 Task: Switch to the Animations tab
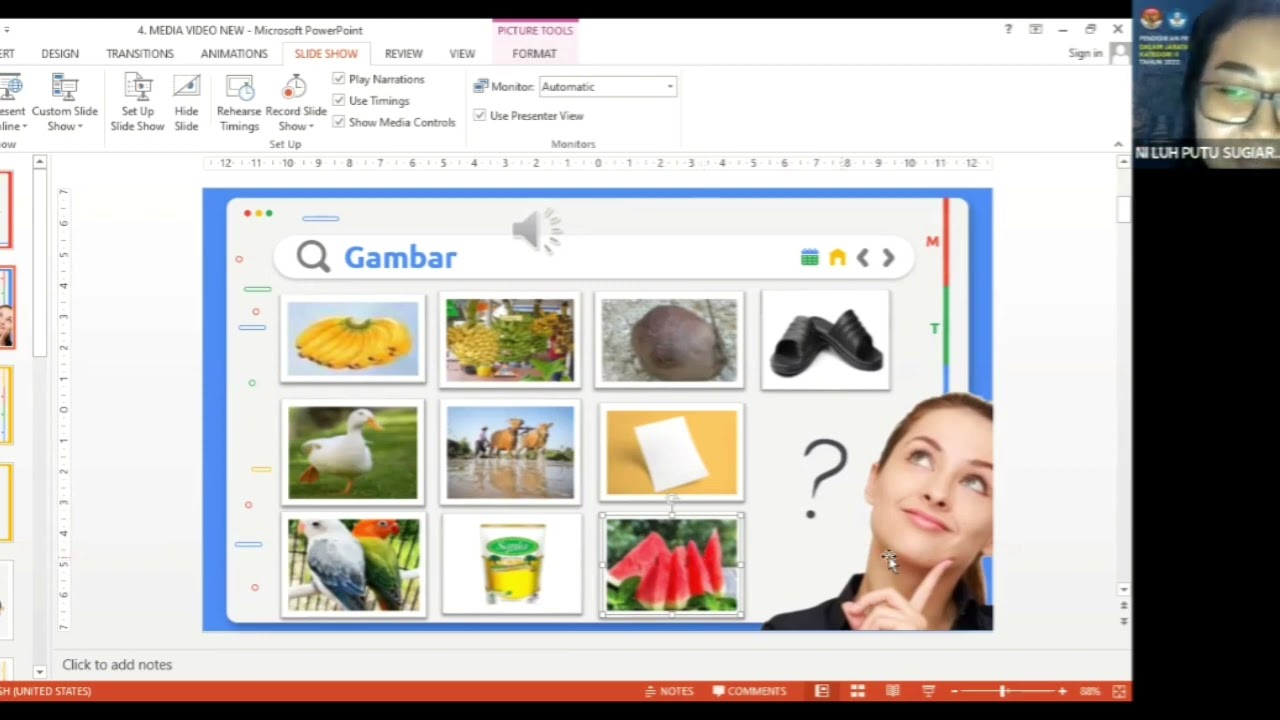click(234, 54)
